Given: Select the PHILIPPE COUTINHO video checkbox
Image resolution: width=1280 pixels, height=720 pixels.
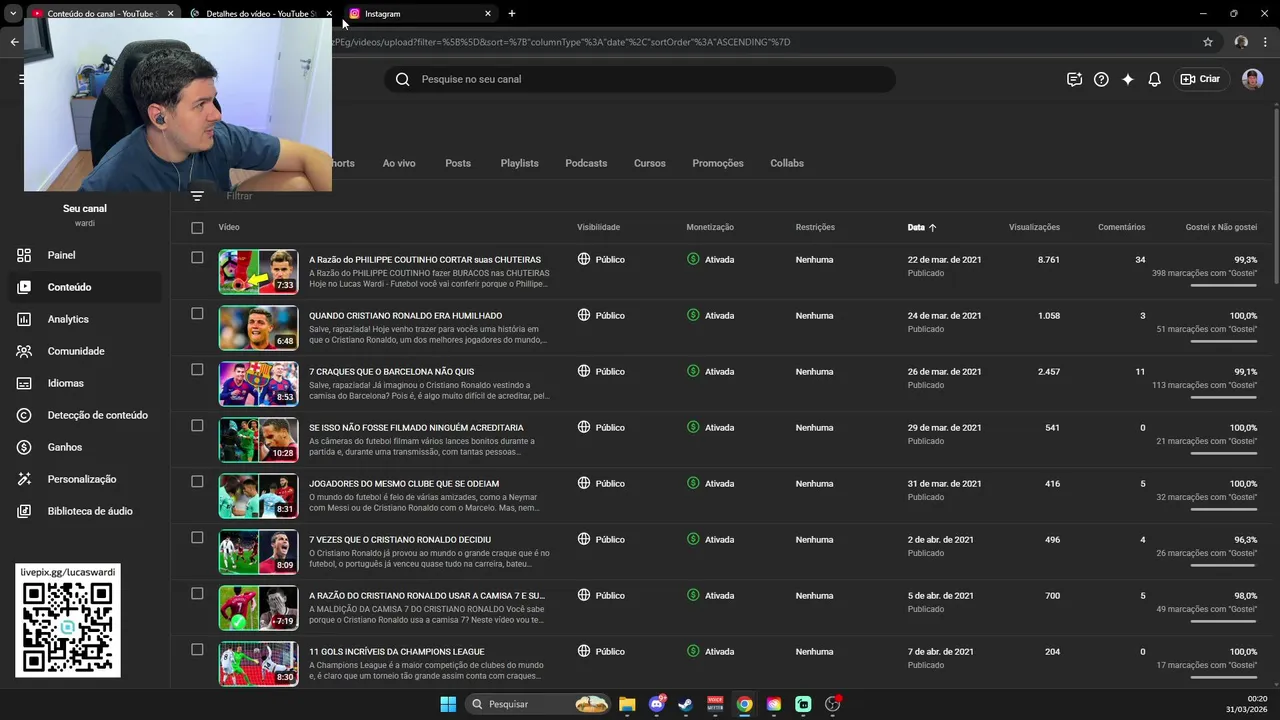Looking at the screenshot, I should (197, 258).
